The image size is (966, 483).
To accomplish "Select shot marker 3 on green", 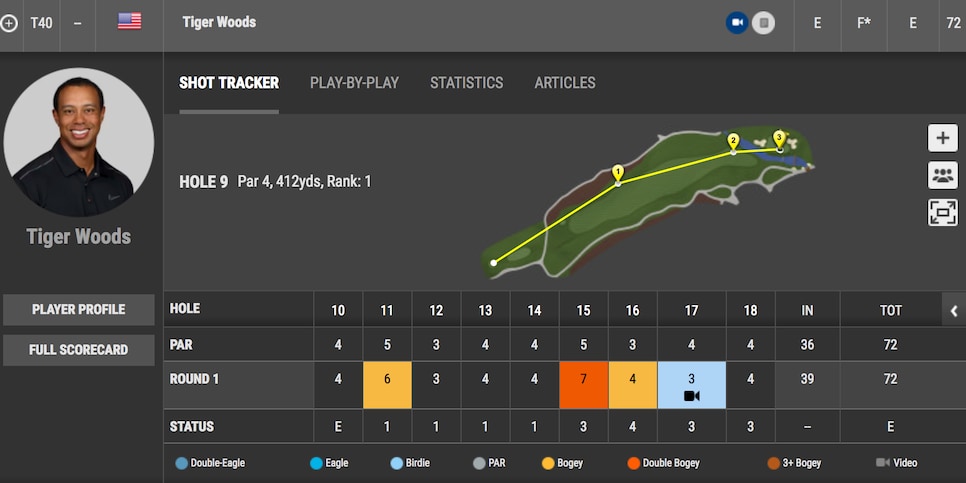I will (779, 139).
